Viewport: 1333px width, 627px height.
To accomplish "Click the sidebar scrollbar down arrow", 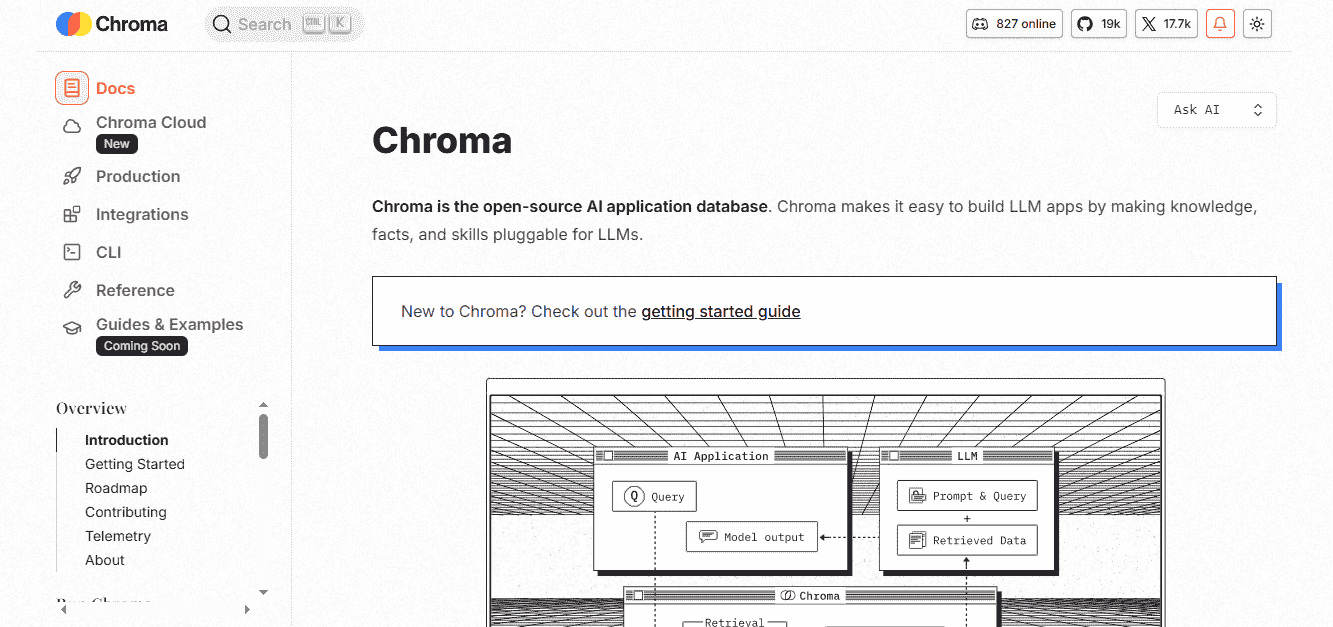I will (x=263, y=592).
